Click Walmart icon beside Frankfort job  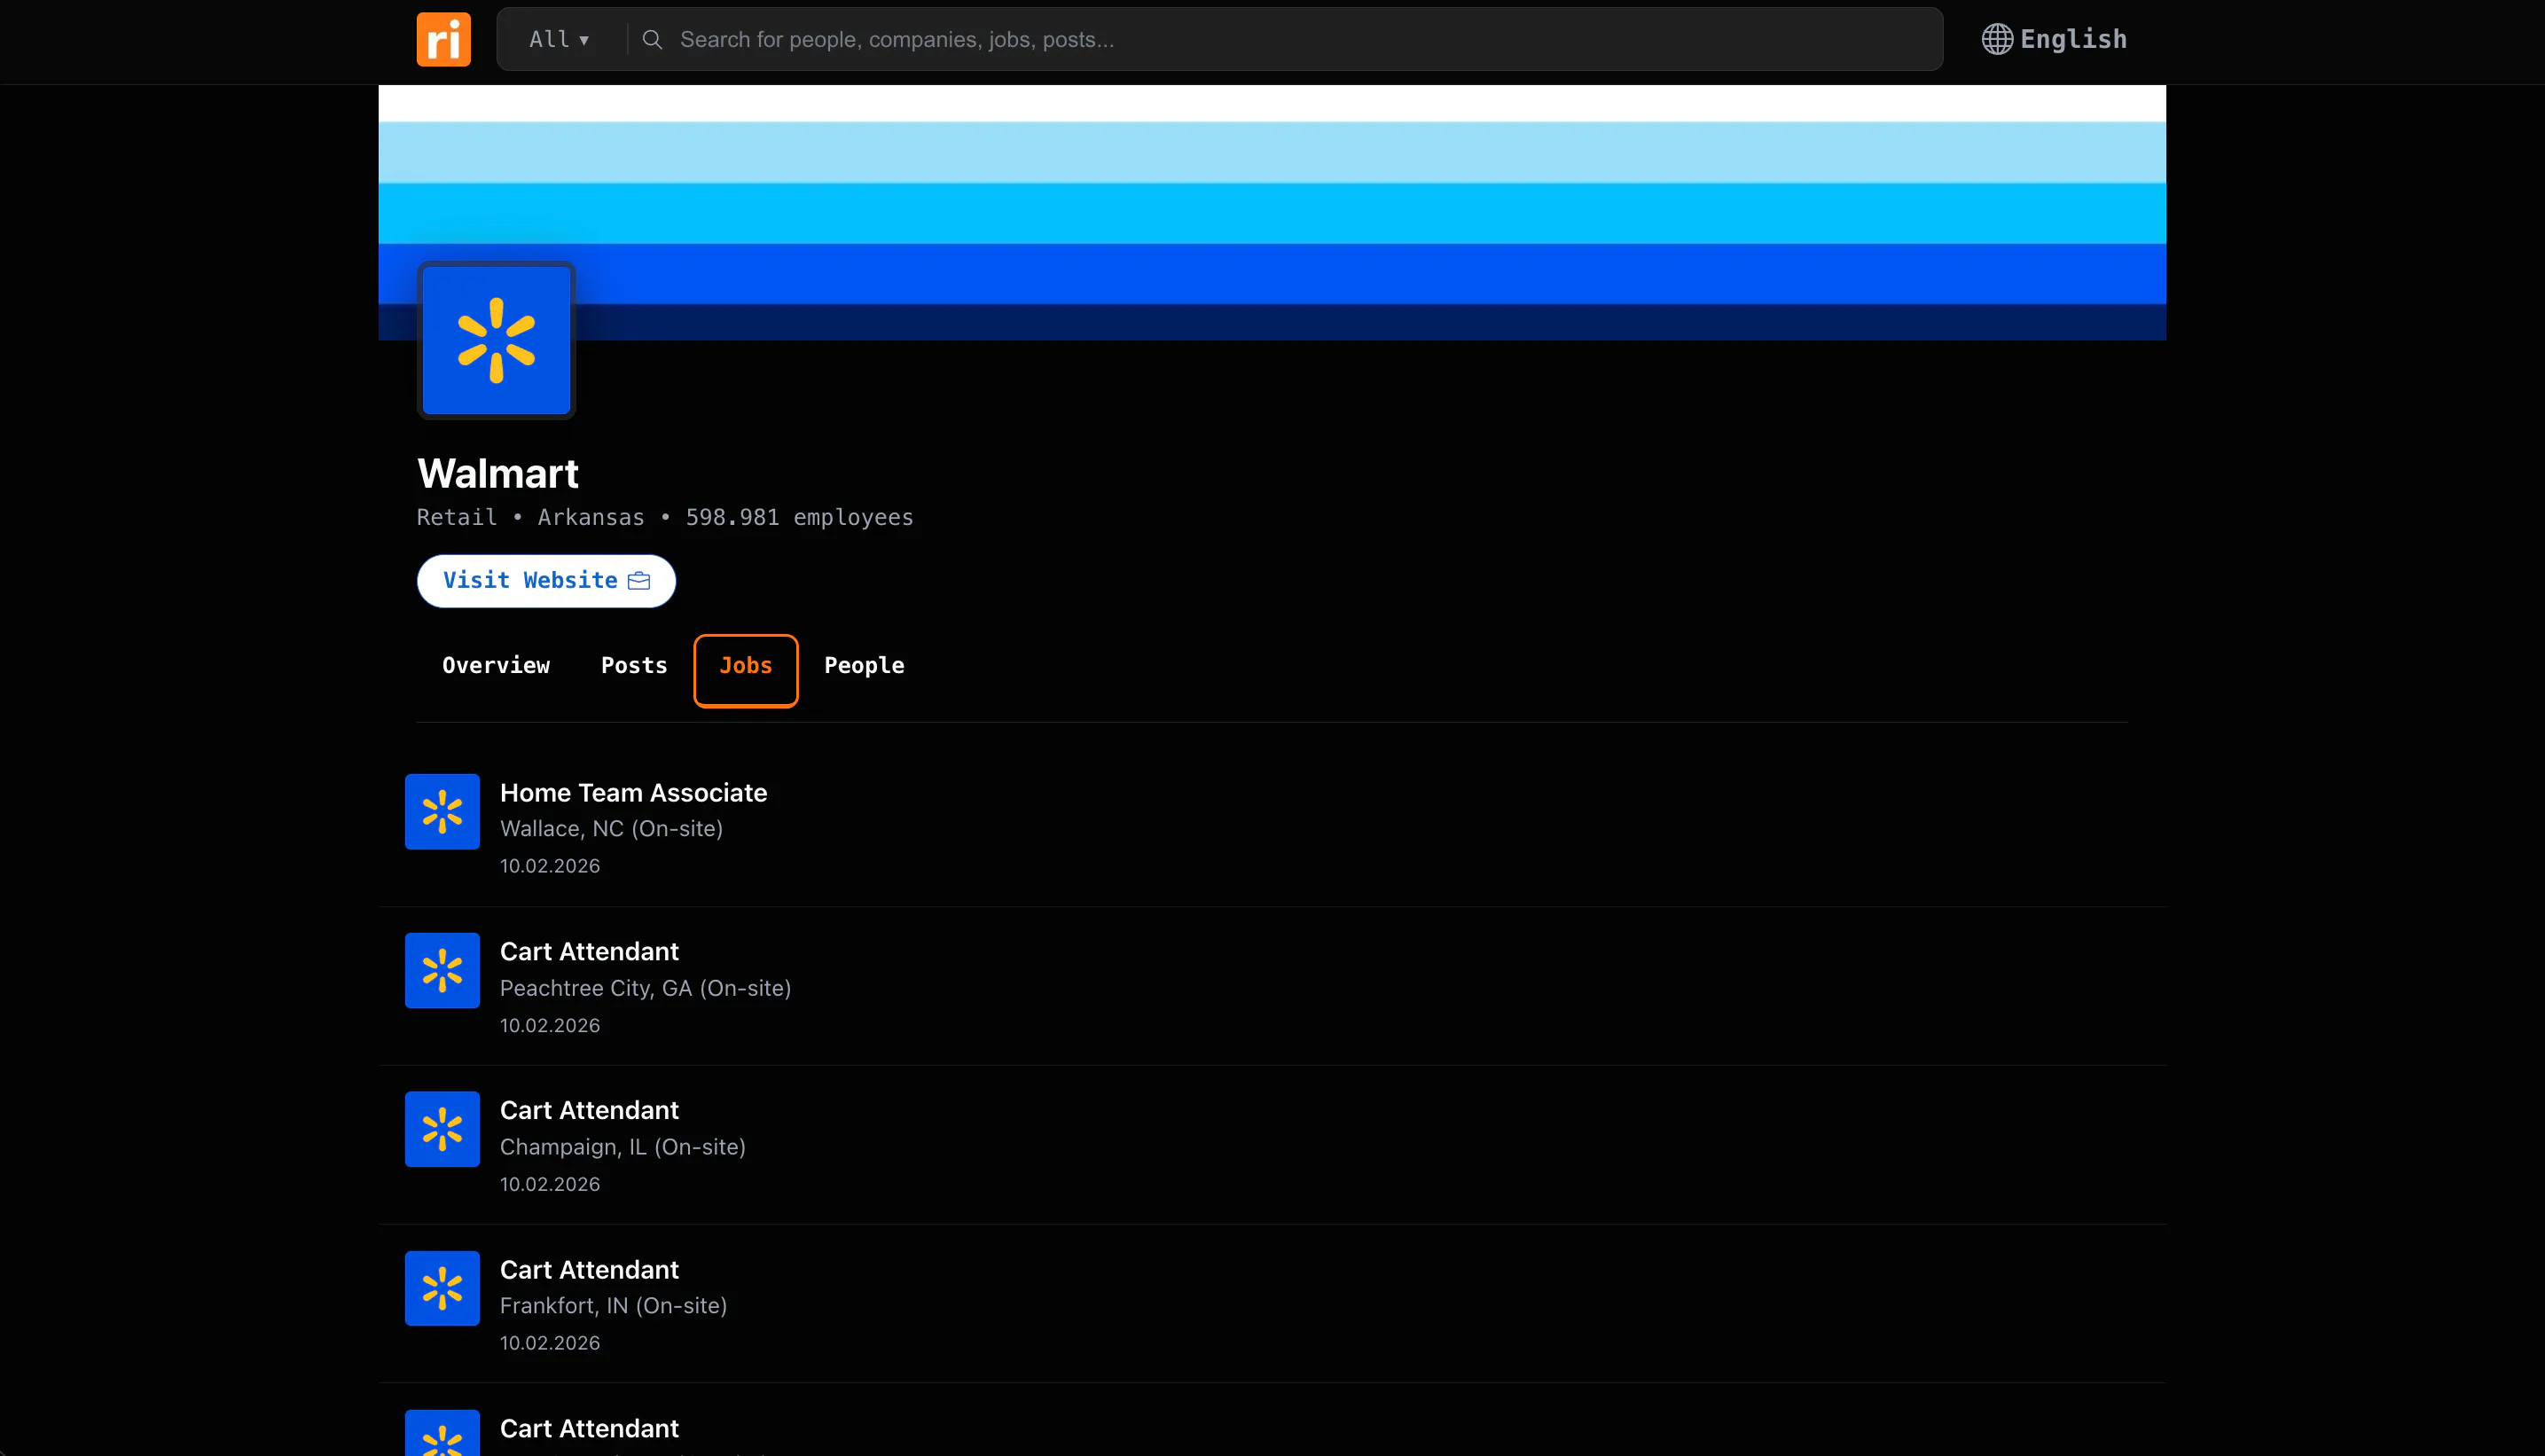click(442, 1288)
